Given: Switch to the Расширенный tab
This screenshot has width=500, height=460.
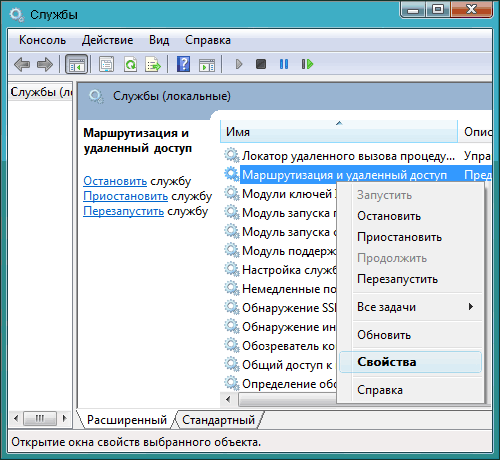Looking at the screenshot, I should (127, 420).
